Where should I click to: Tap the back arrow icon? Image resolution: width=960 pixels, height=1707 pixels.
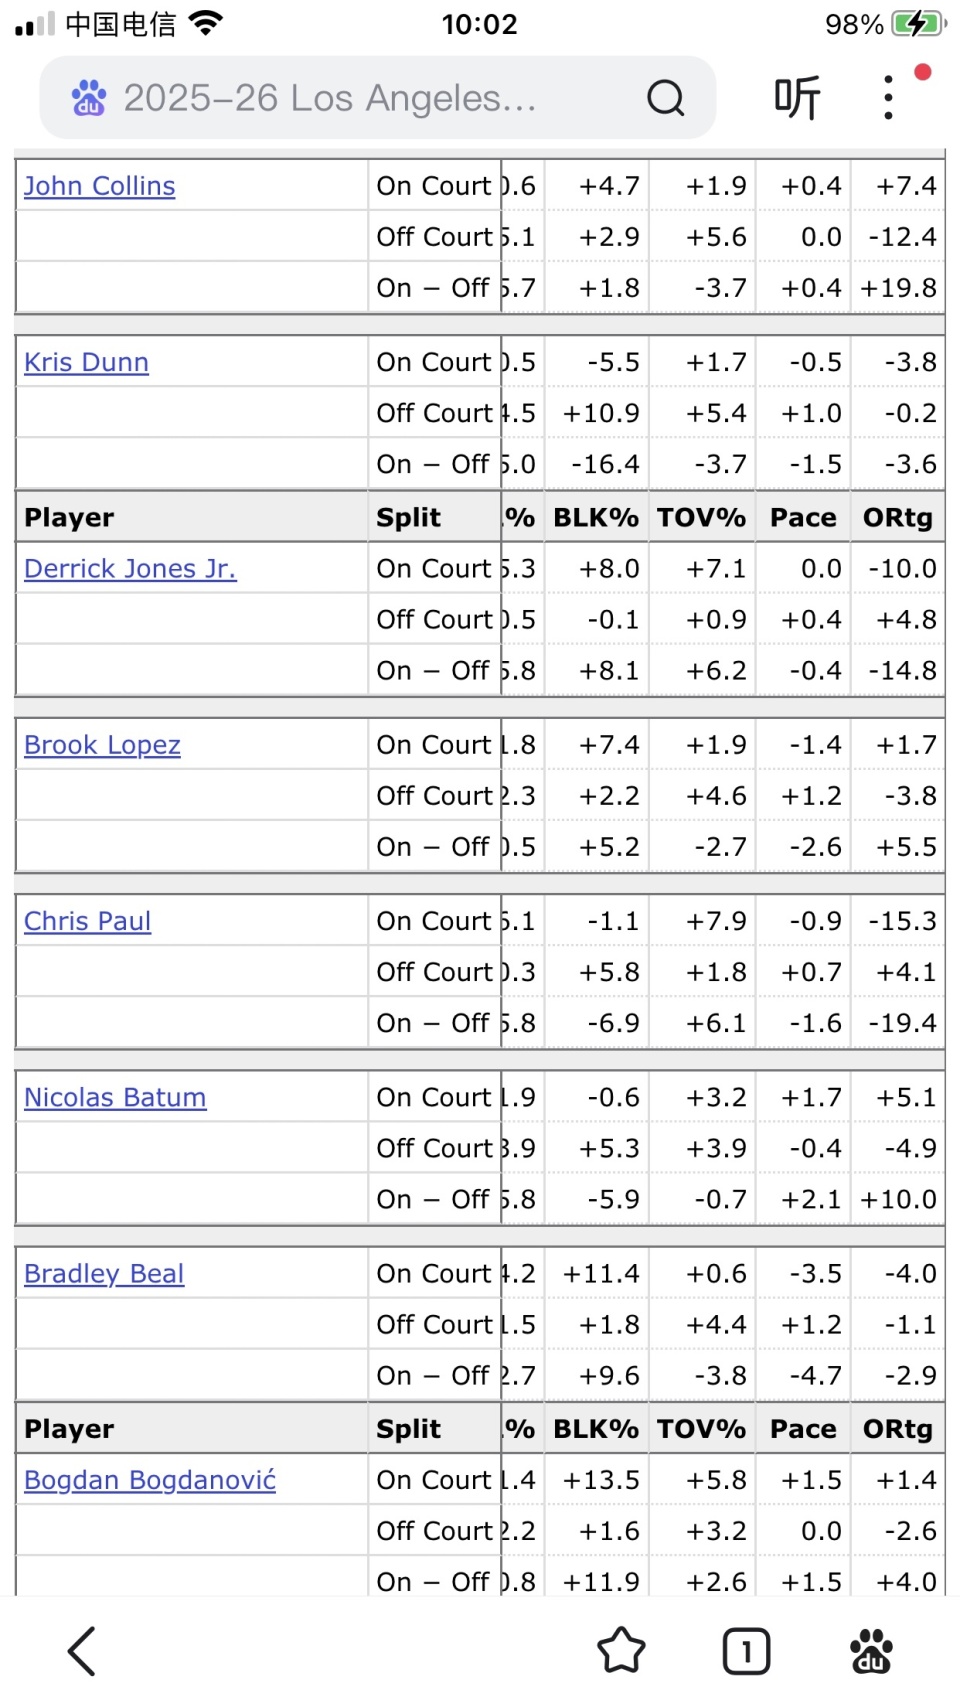[x=82, y=1650]
